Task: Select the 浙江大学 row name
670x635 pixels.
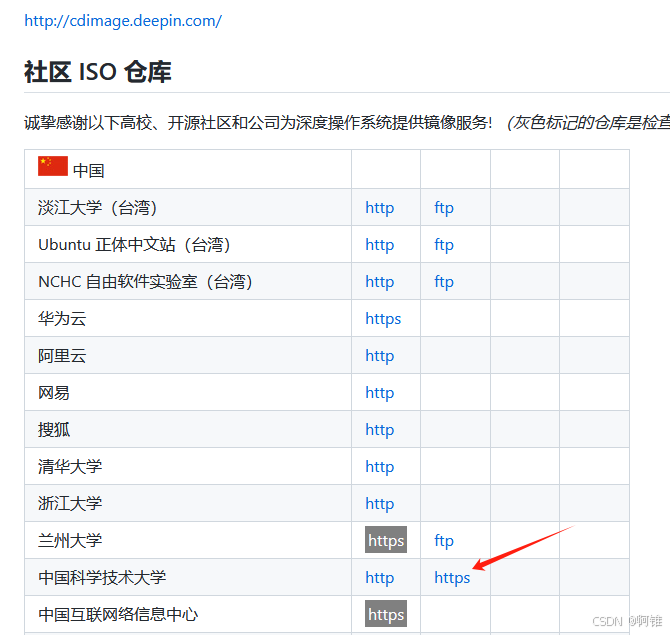Action: click(x=70, y=504)
